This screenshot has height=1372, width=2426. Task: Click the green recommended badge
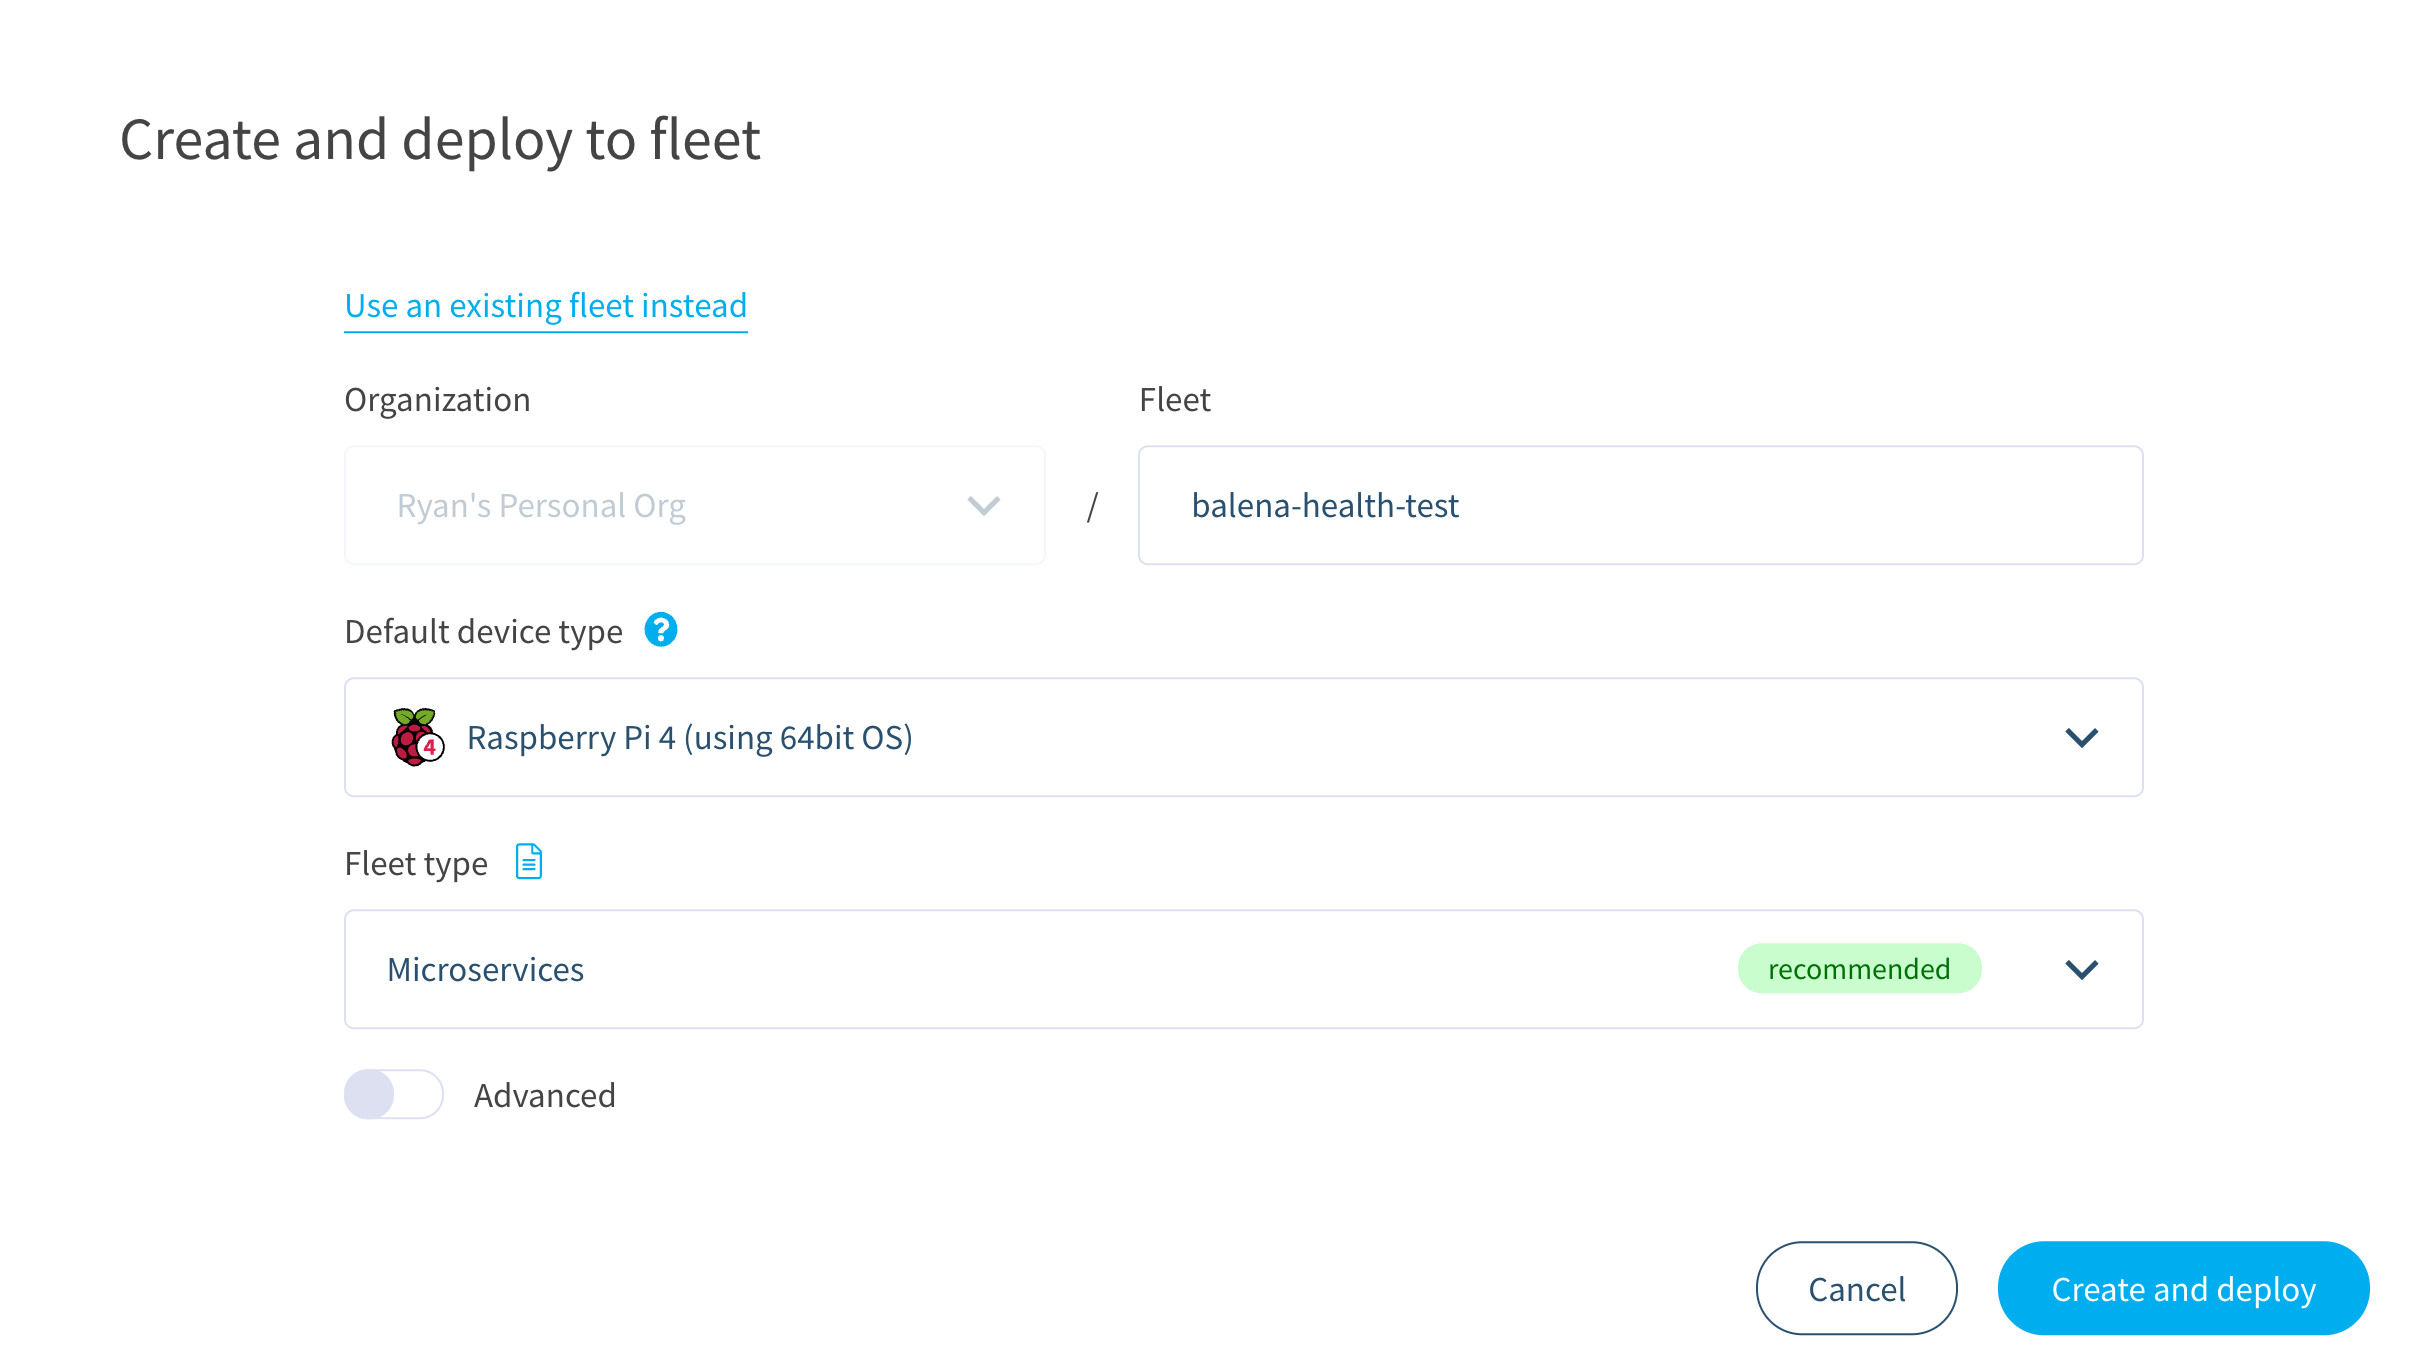1859,969
